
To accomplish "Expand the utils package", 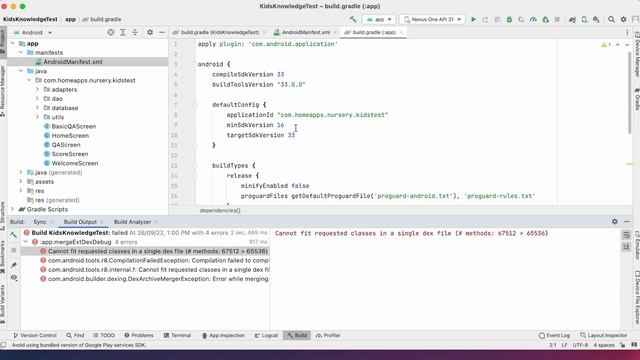I will (x=37, y=117).
